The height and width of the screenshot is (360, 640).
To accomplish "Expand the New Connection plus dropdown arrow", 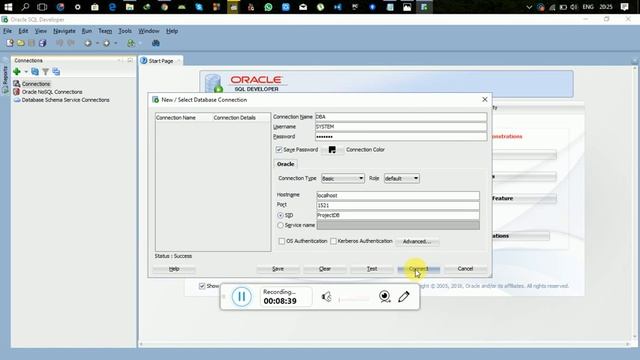I will (x=26, y=72).
